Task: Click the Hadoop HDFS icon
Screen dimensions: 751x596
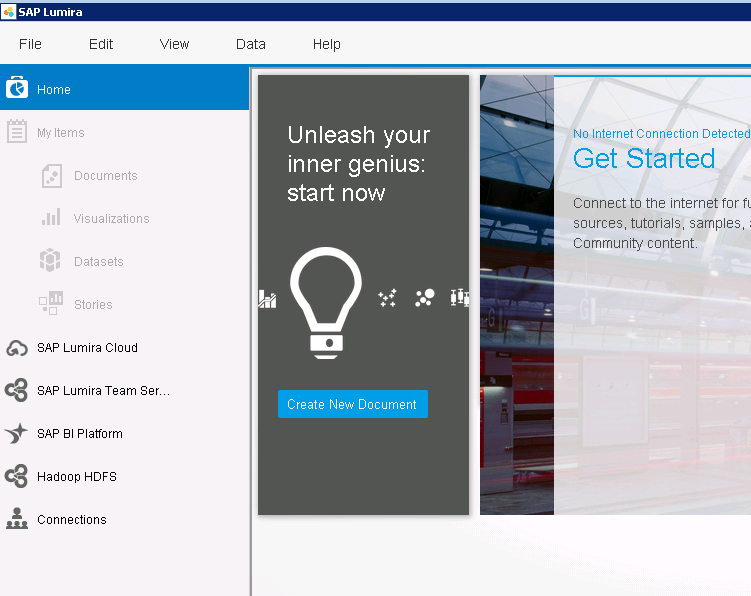Action: (17, 476)
